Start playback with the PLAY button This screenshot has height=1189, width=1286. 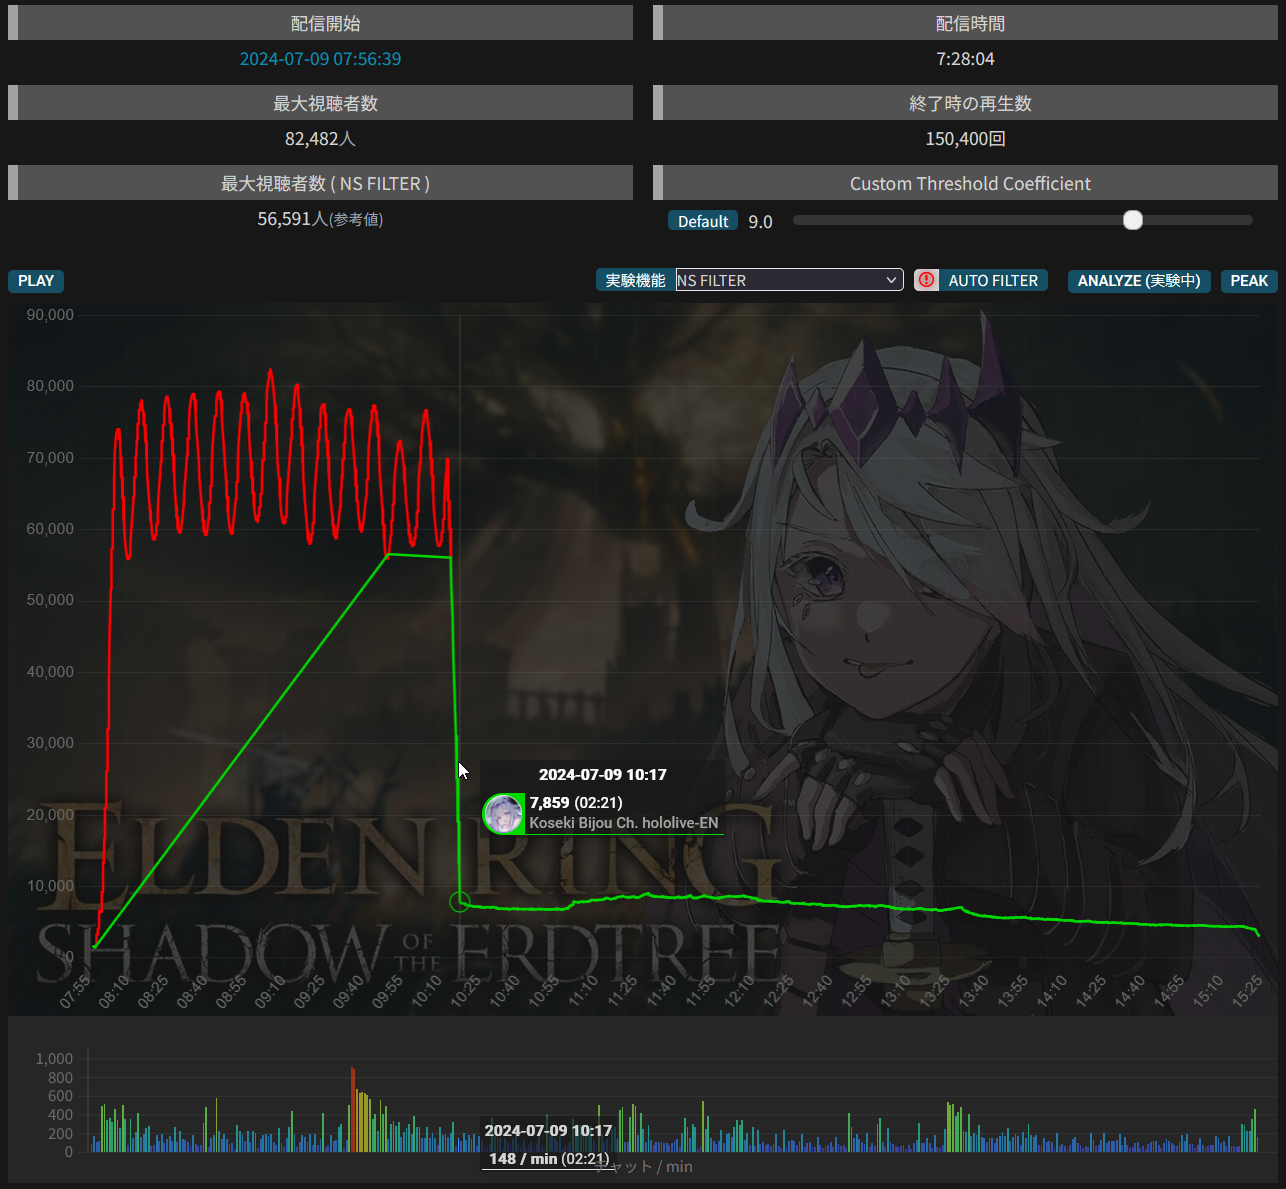coord(36,281)
